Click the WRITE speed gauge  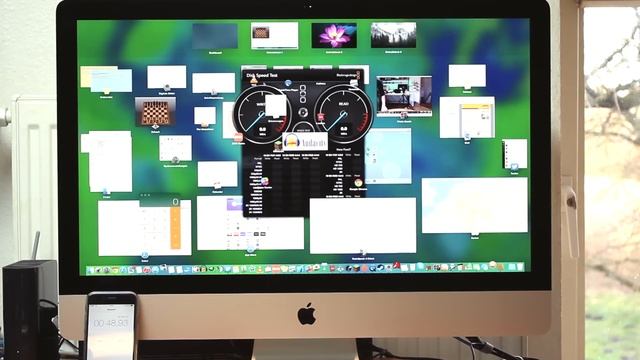262,114
